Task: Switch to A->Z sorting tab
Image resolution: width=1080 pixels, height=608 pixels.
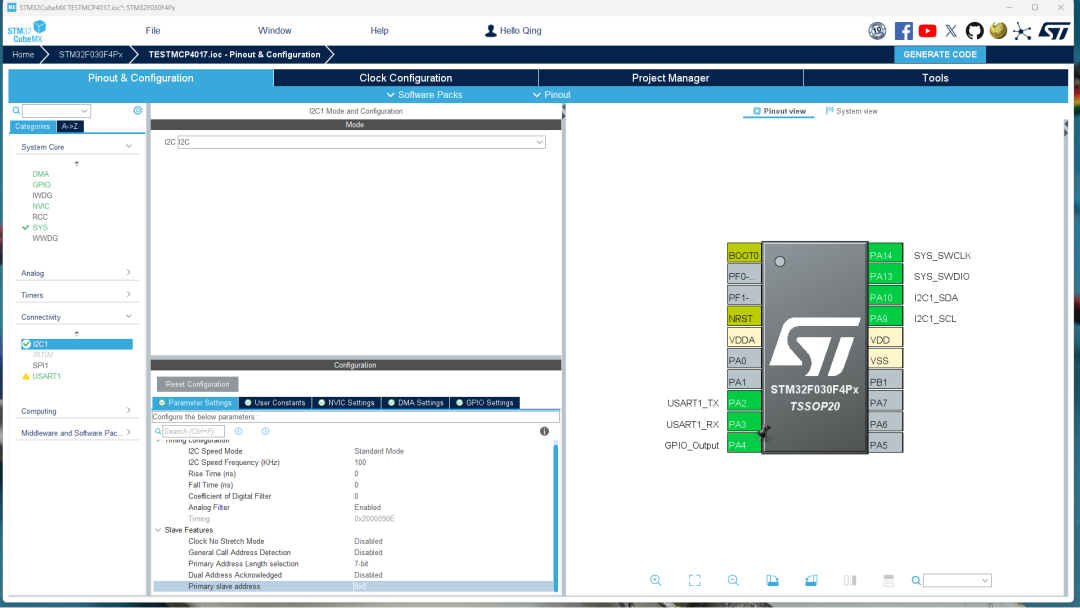Action: coord(70,127)
